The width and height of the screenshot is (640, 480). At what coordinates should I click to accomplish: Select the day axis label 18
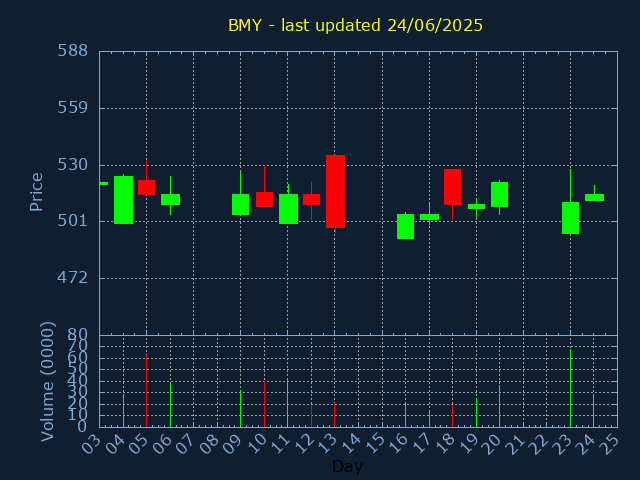(x=445, y=444)
